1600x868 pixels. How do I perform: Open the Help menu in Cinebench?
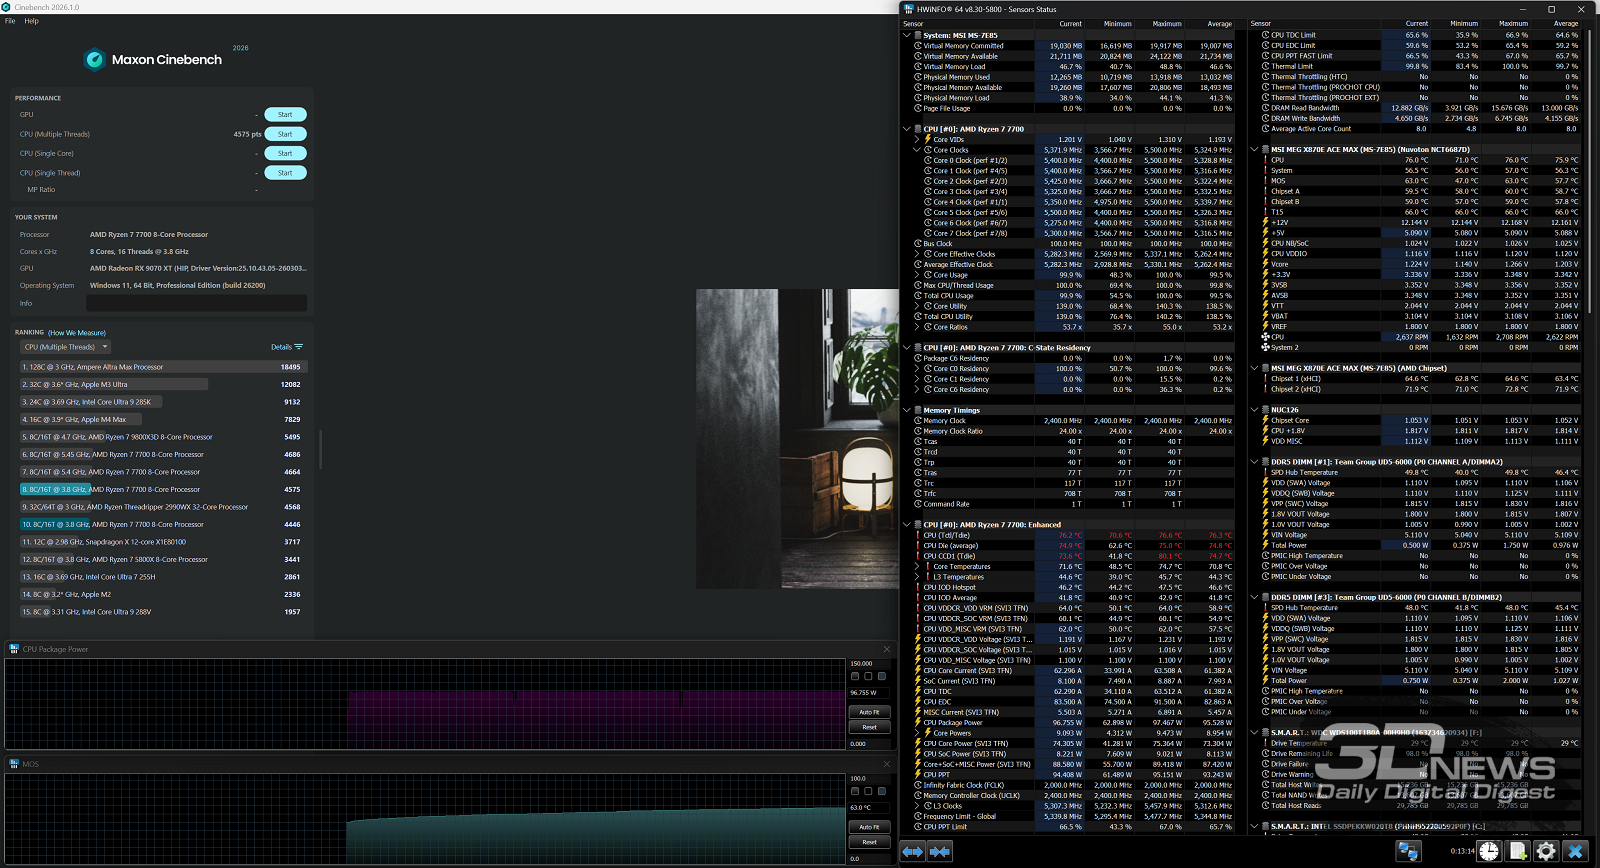(31, 21)
